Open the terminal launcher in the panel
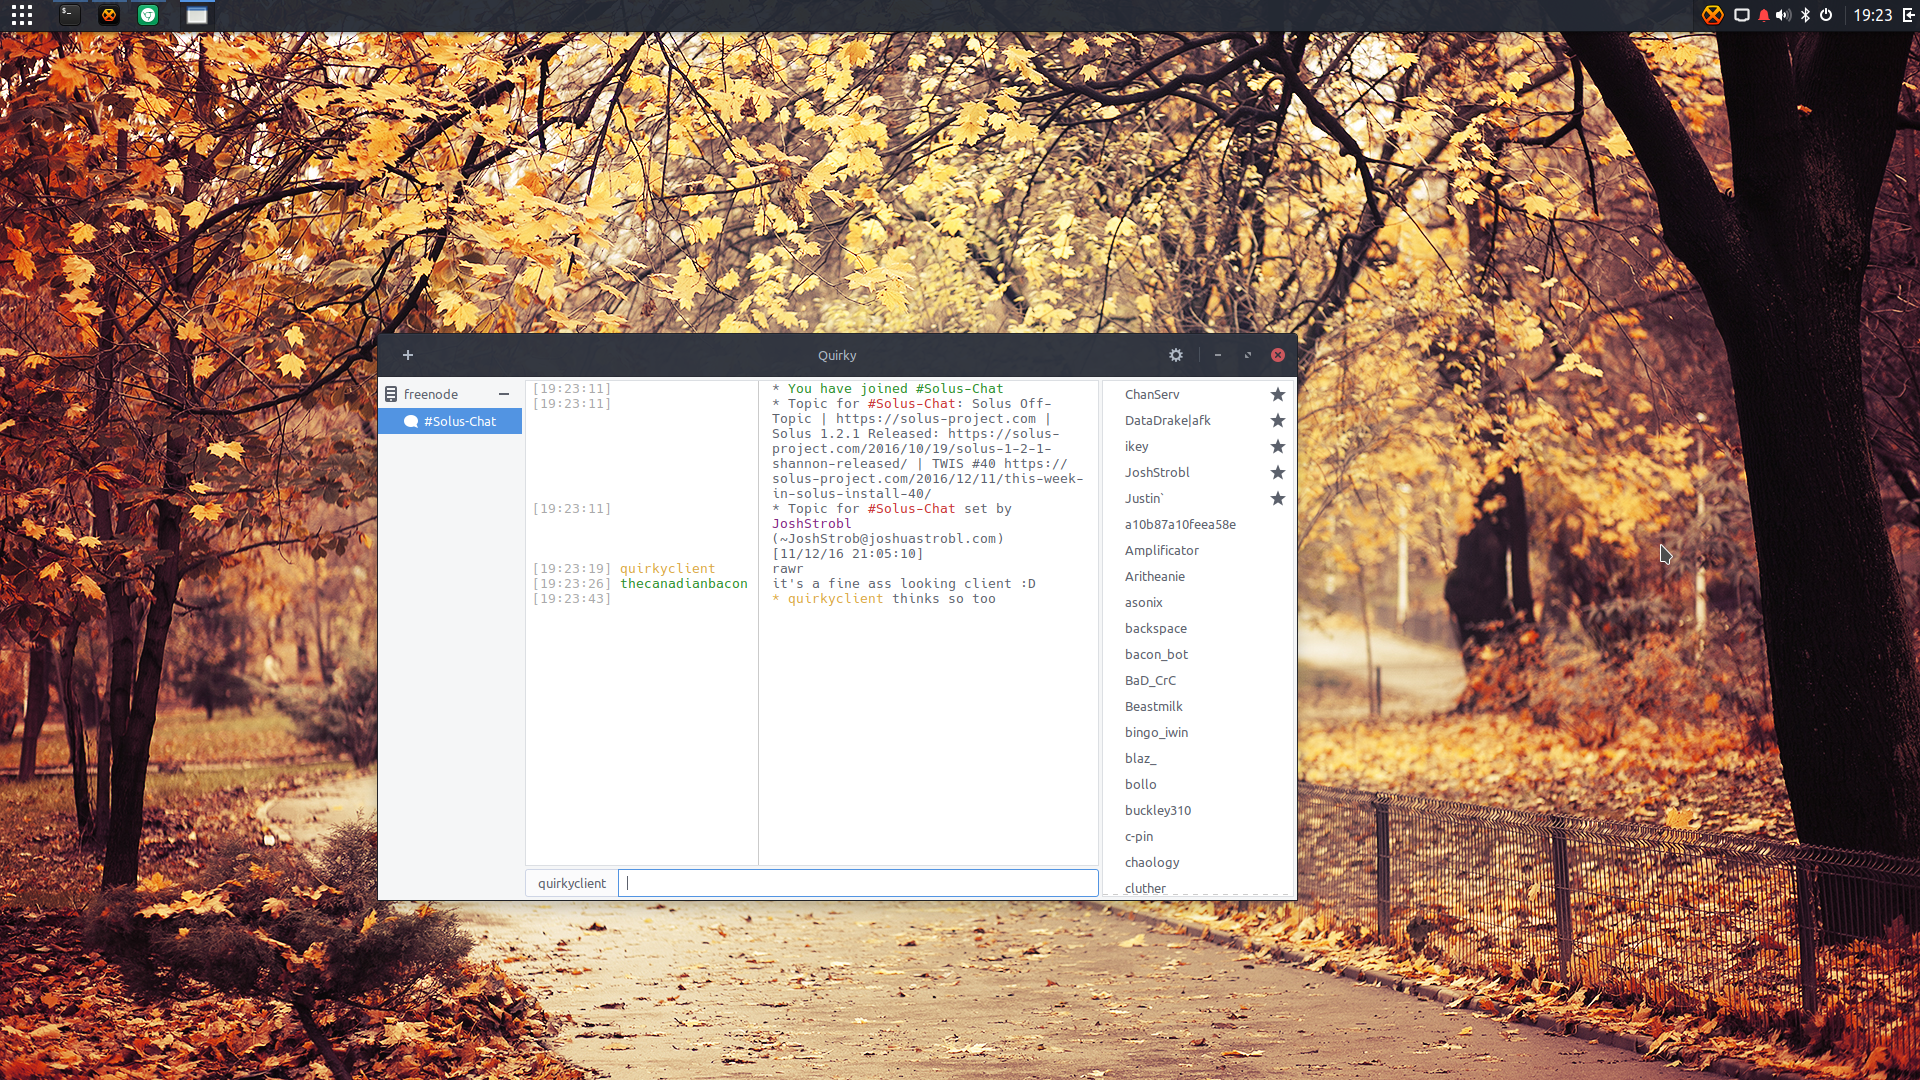Viewport: 1920px width, 1080px height. coord(69,15)
